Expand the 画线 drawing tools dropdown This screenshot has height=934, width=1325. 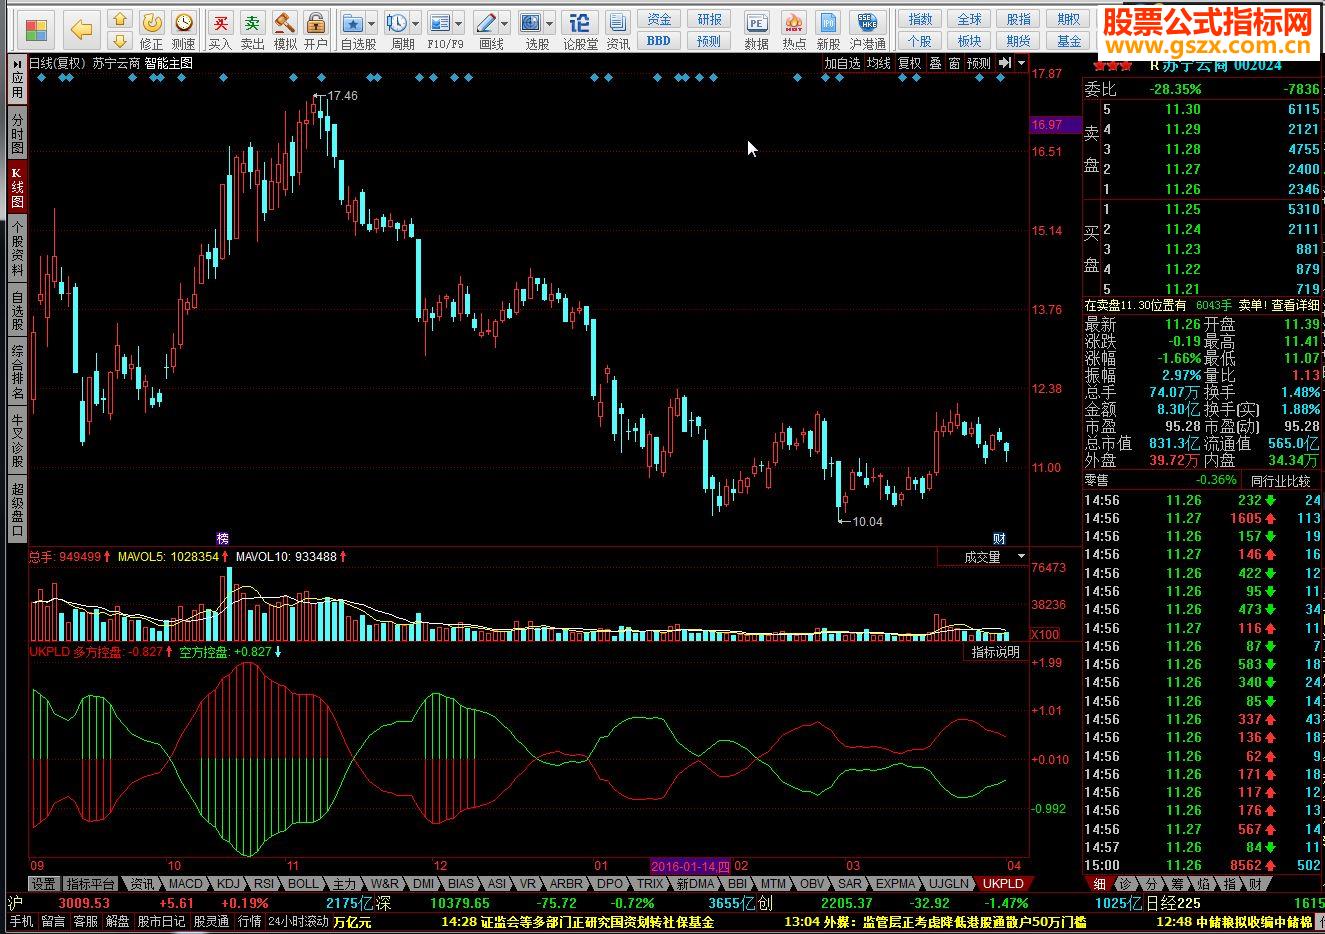(x=505, y=23)
